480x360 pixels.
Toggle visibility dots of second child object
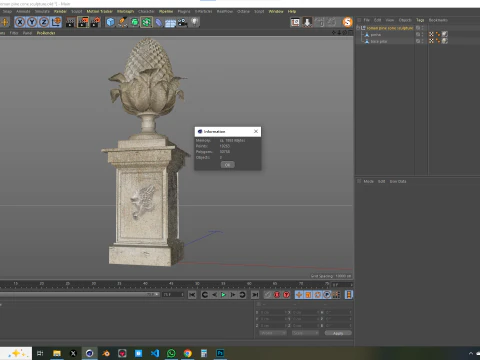[x=422, y=41]
